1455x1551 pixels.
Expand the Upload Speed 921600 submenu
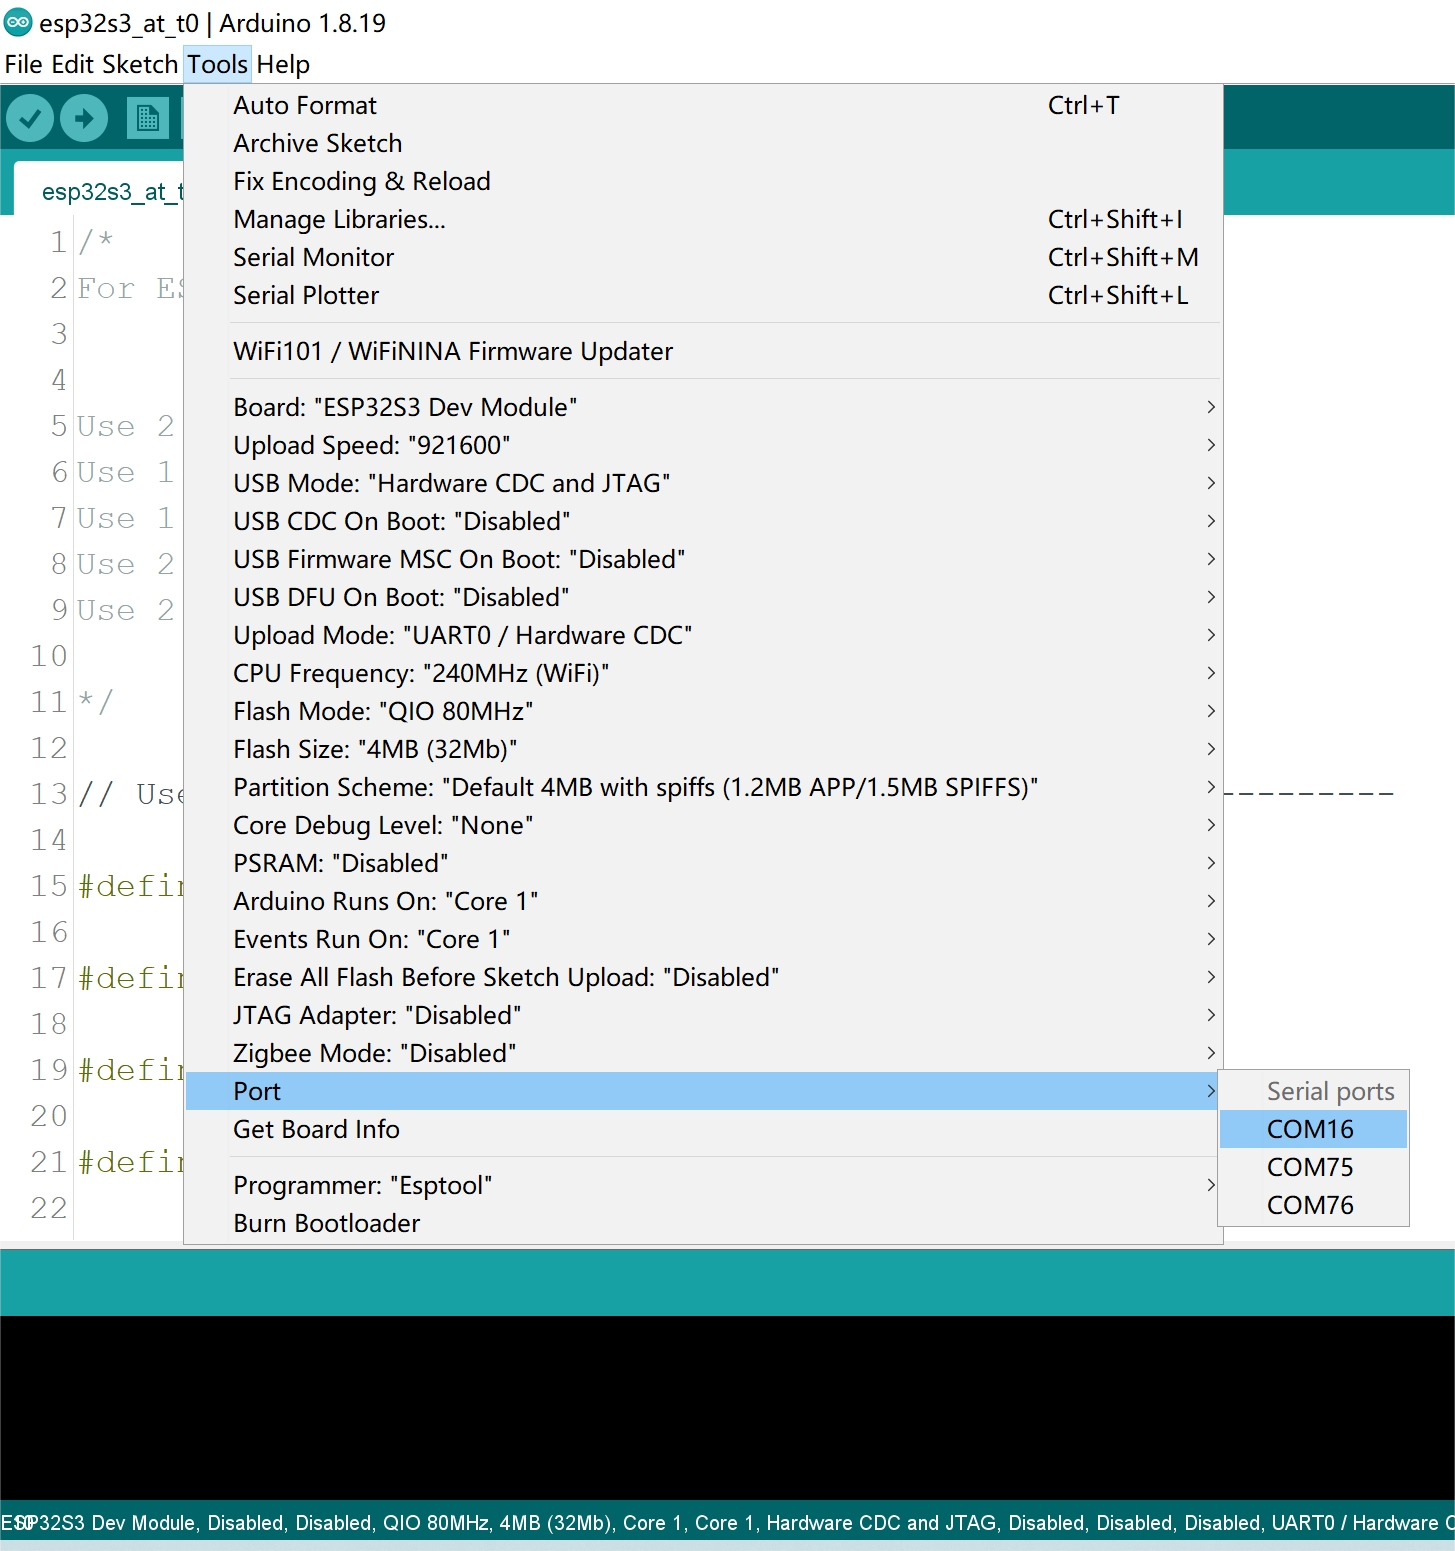point(704,445)
